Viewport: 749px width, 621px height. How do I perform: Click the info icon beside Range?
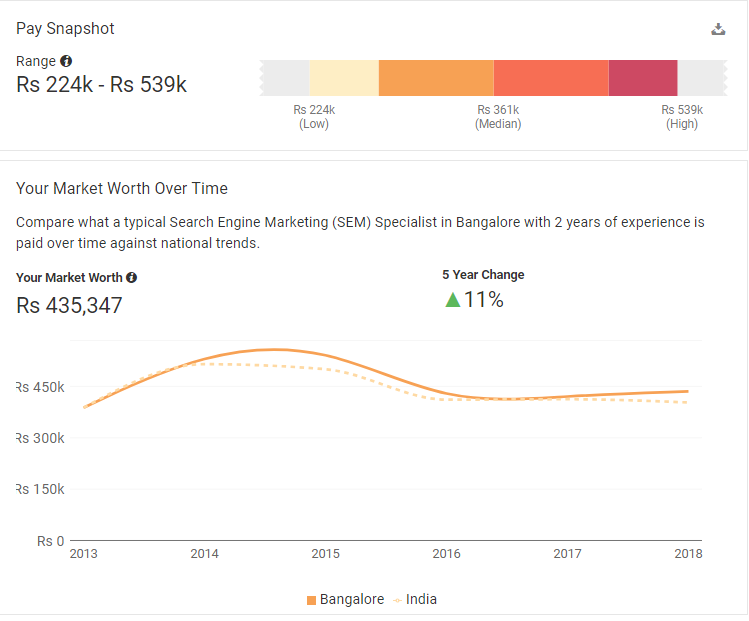[66, 61]
